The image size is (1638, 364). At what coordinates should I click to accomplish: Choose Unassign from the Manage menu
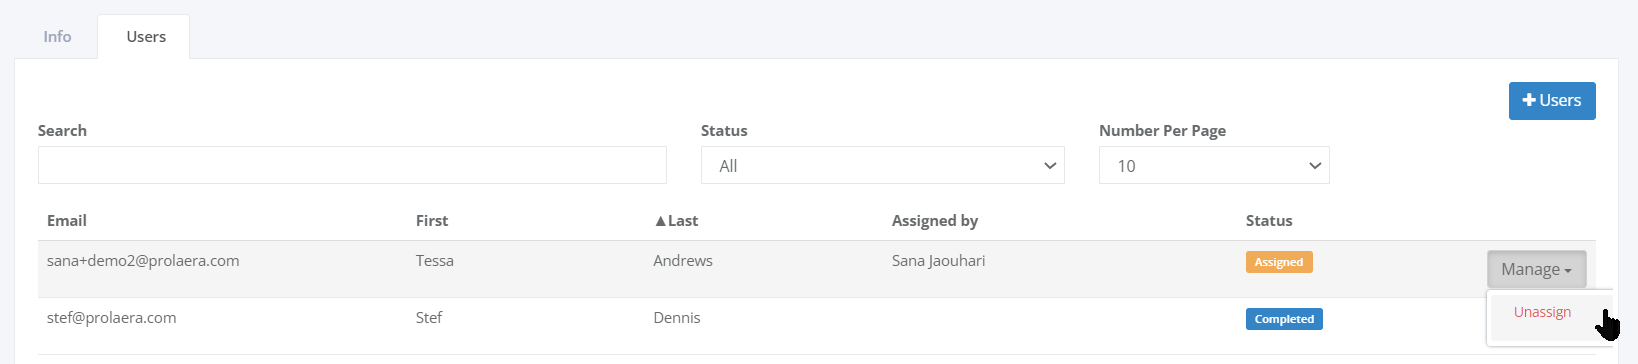pos(1542,312)
